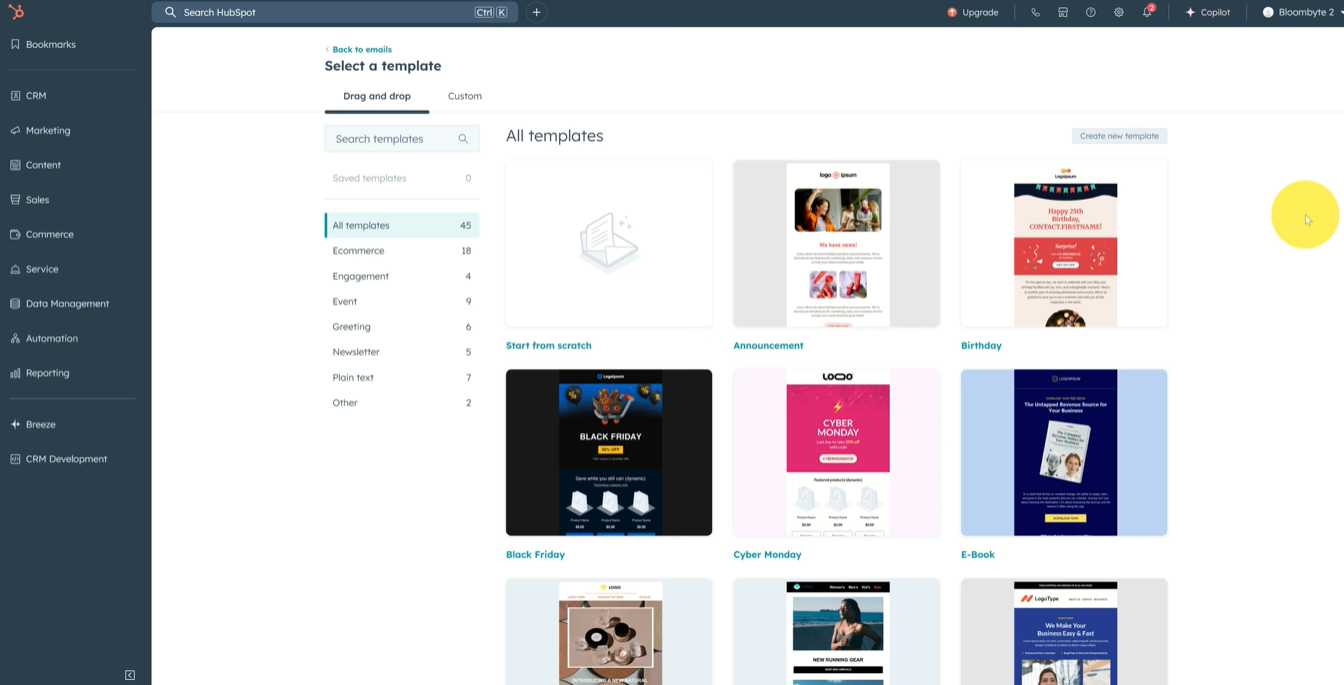The height and width of the screenshot is (685, 1344).
Task: Click the Cyber Monday title link
Action: [x=767, y=554]
